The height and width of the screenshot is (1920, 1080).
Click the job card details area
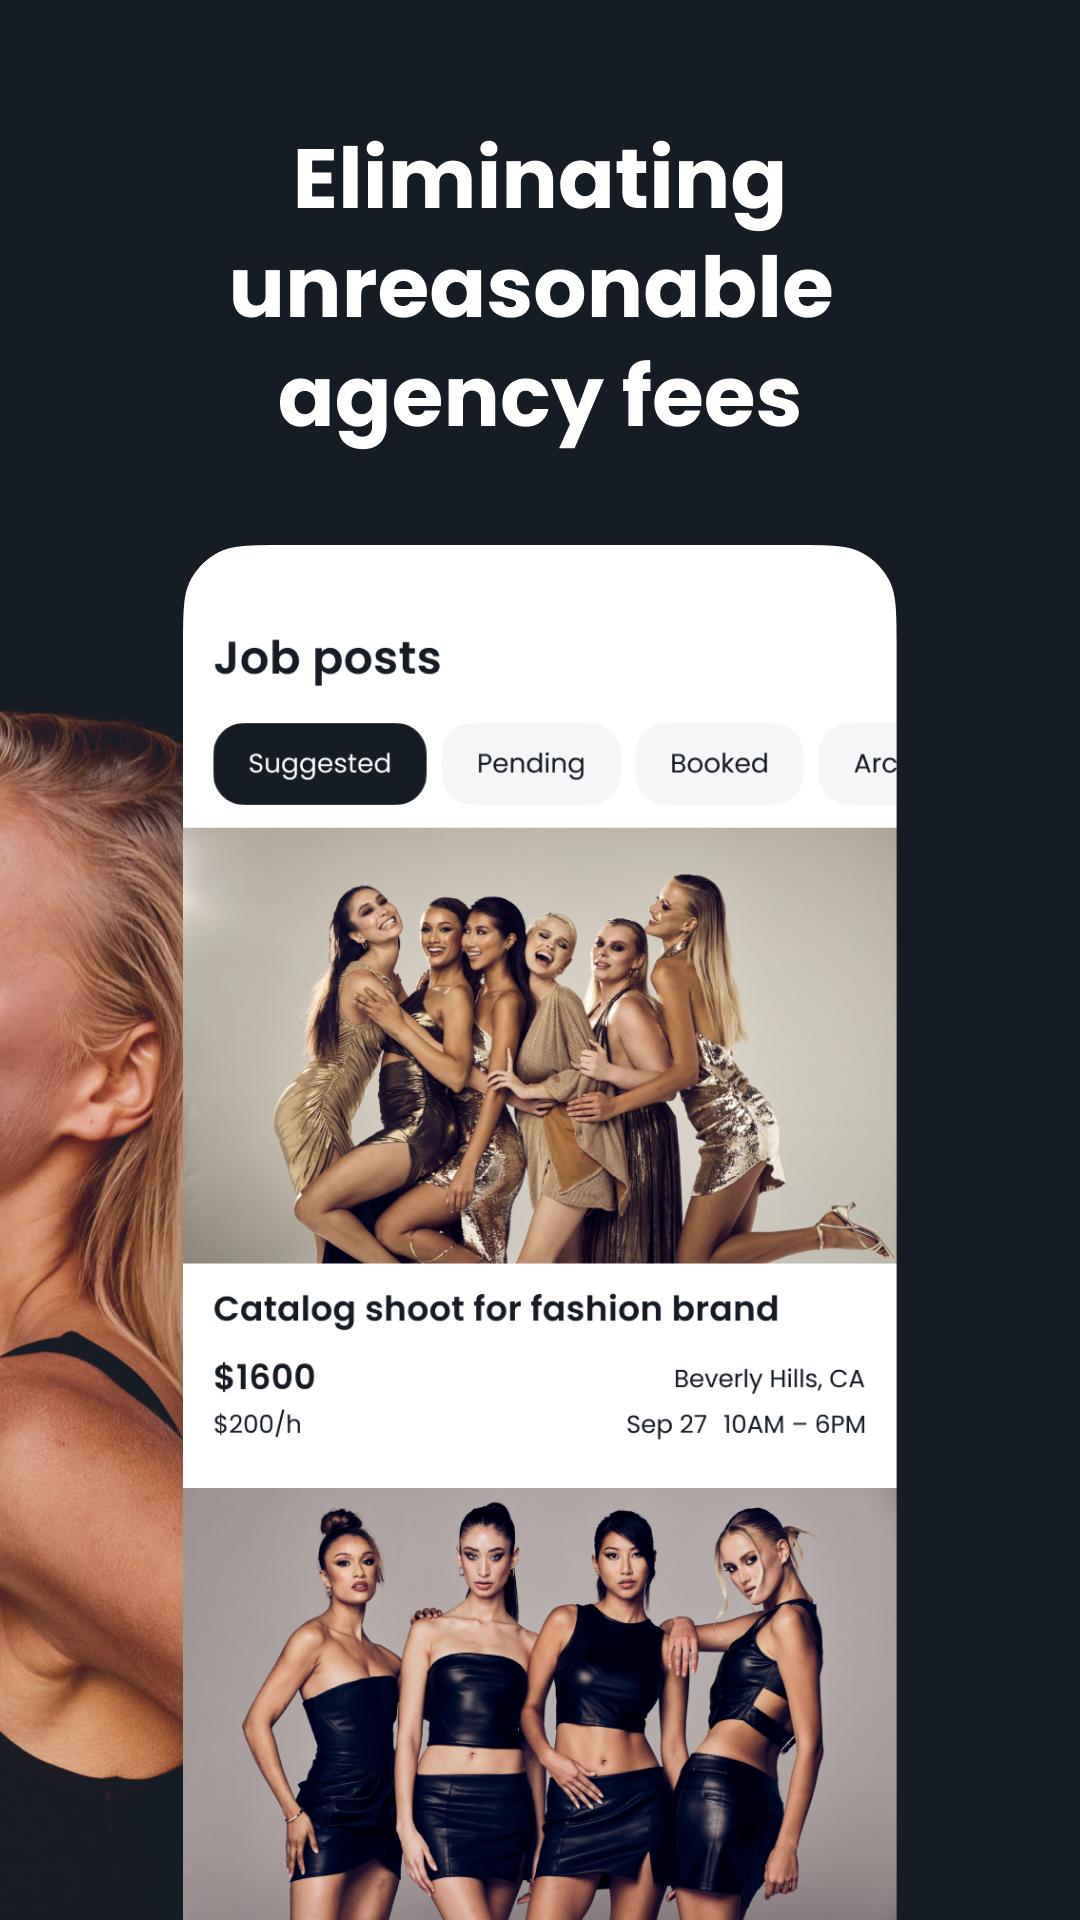540,1375
